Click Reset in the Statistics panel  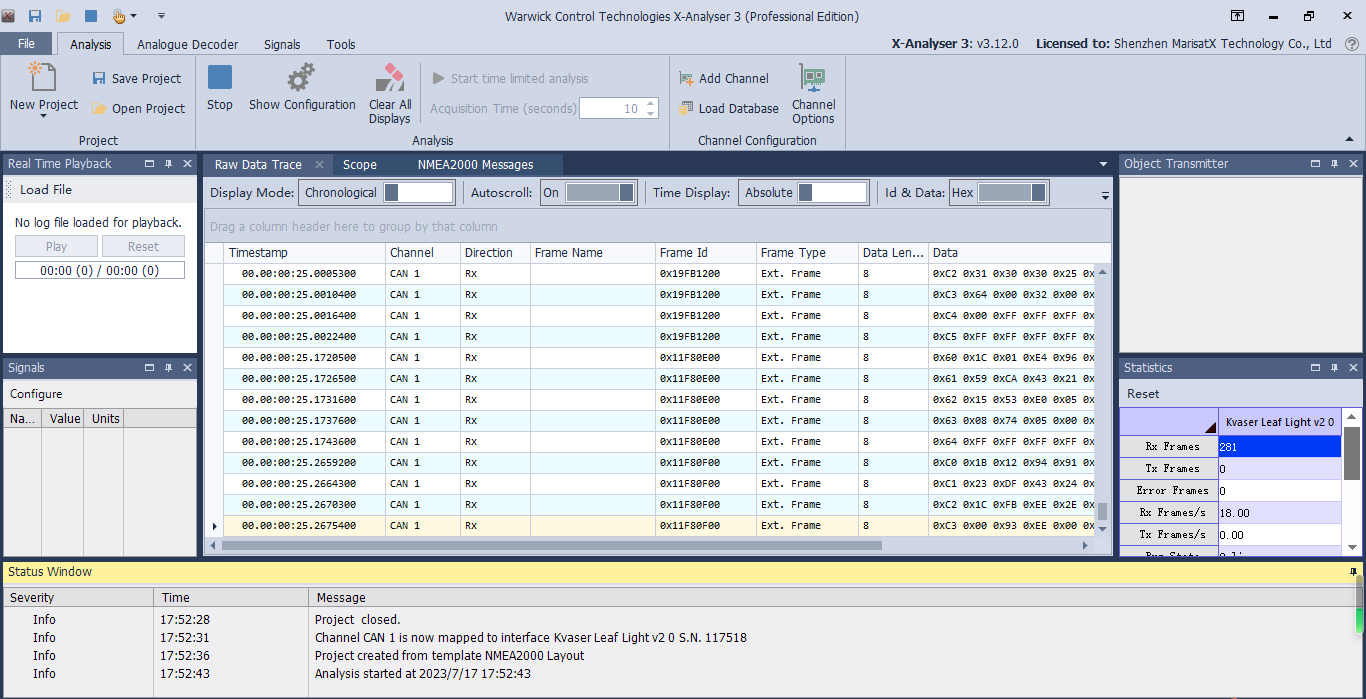point(1143,394)
